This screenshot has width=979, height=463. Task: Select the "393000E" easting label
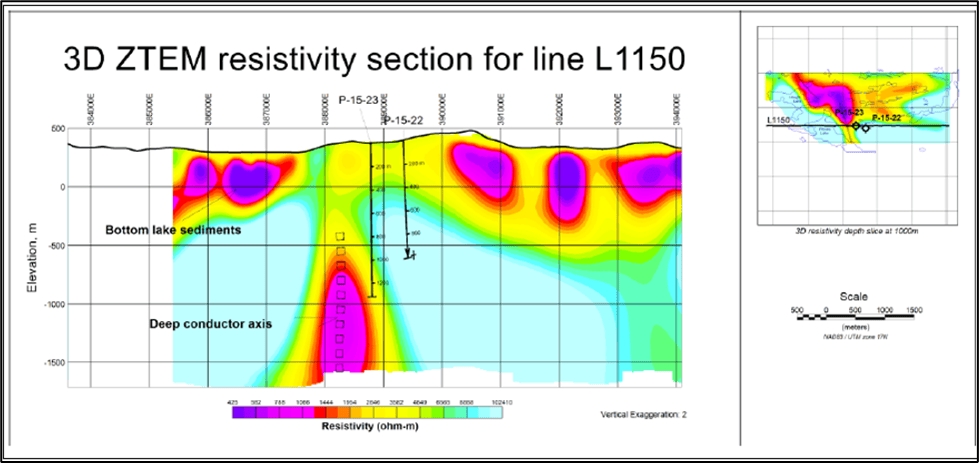(619, 110)
